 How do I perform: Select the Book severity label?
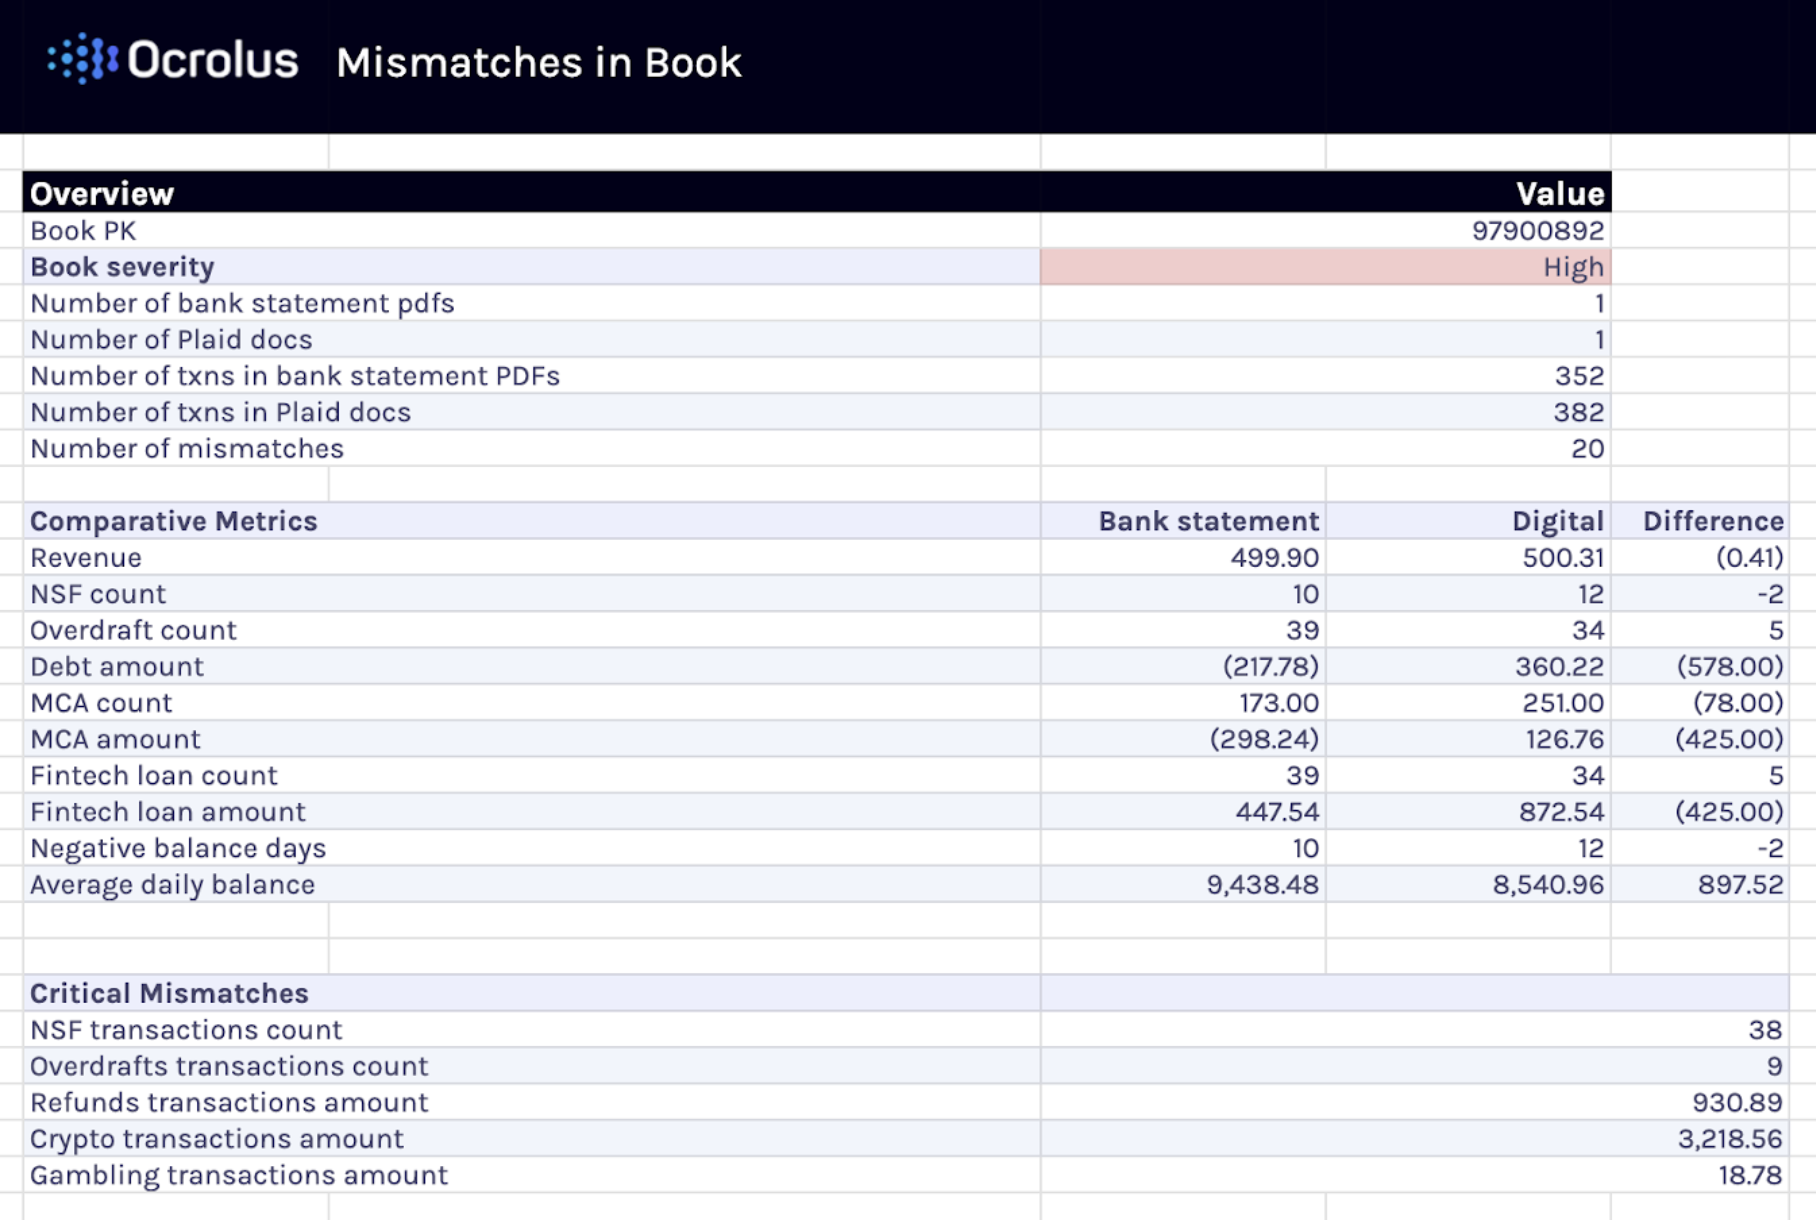coord(122,267)
